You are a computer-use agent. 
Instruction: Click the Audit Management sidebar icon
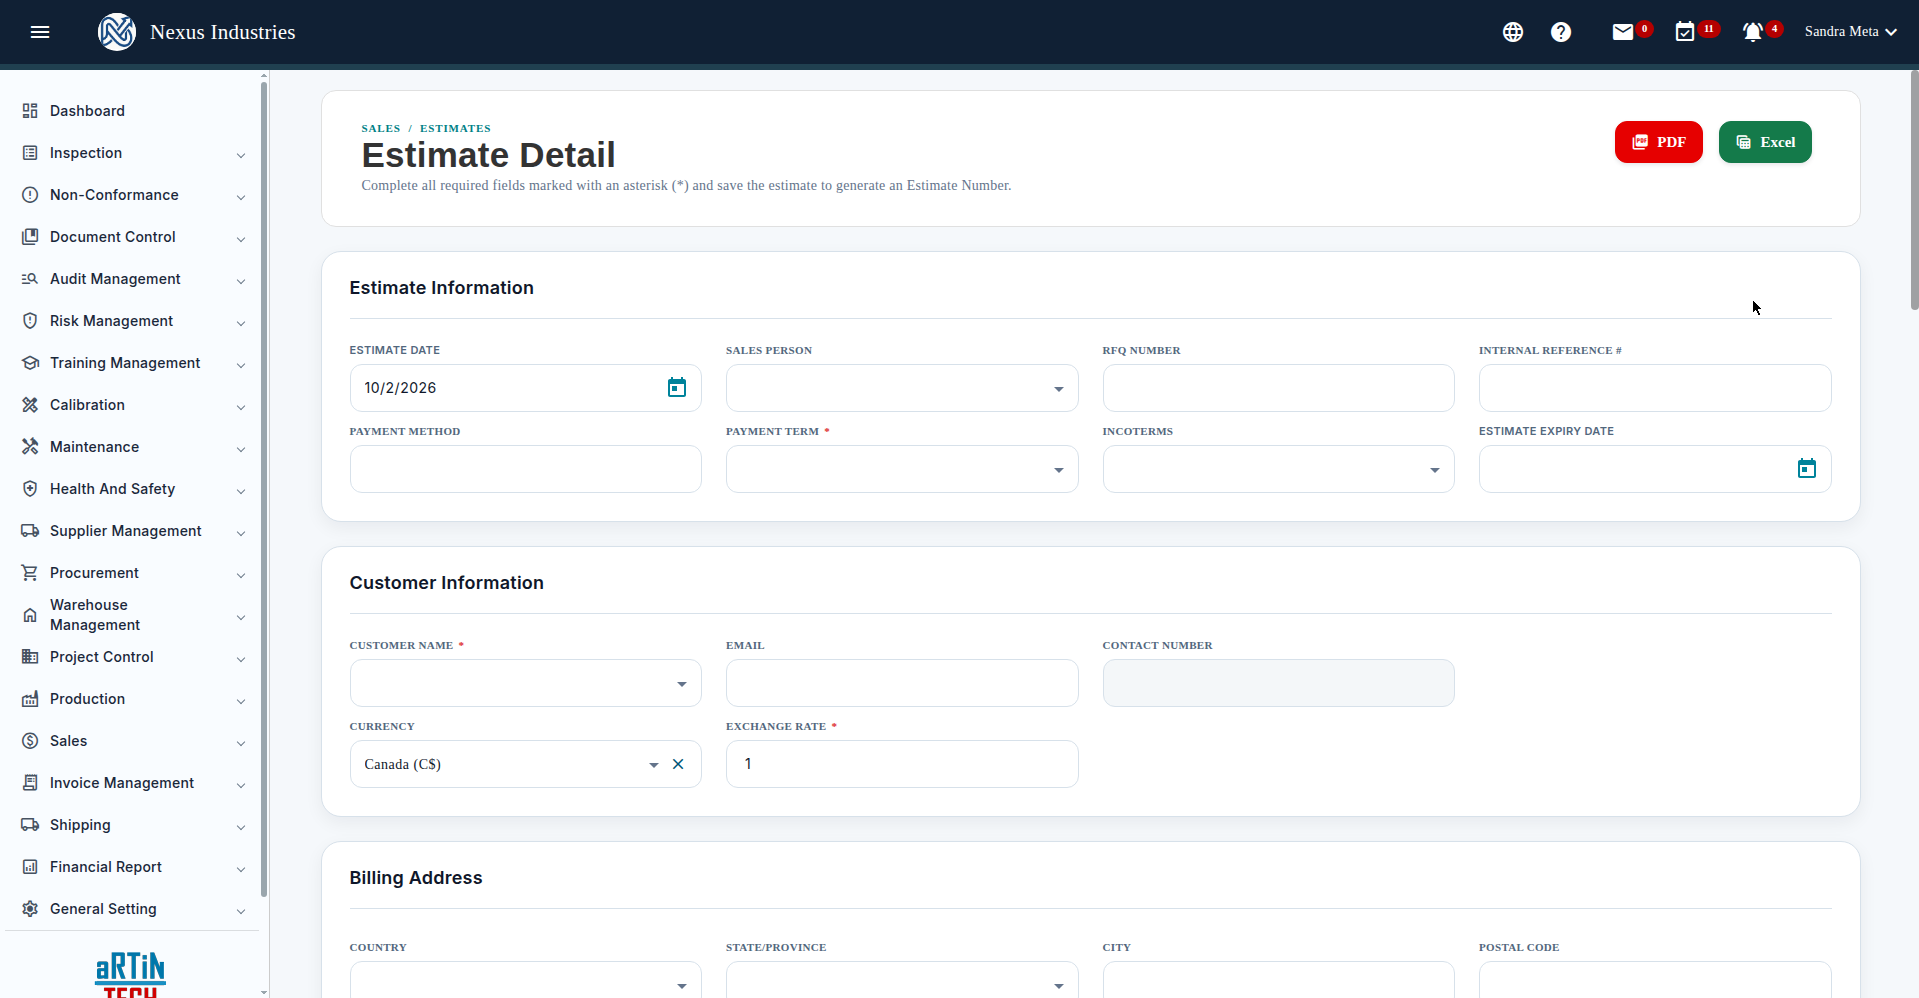(30, 279)
